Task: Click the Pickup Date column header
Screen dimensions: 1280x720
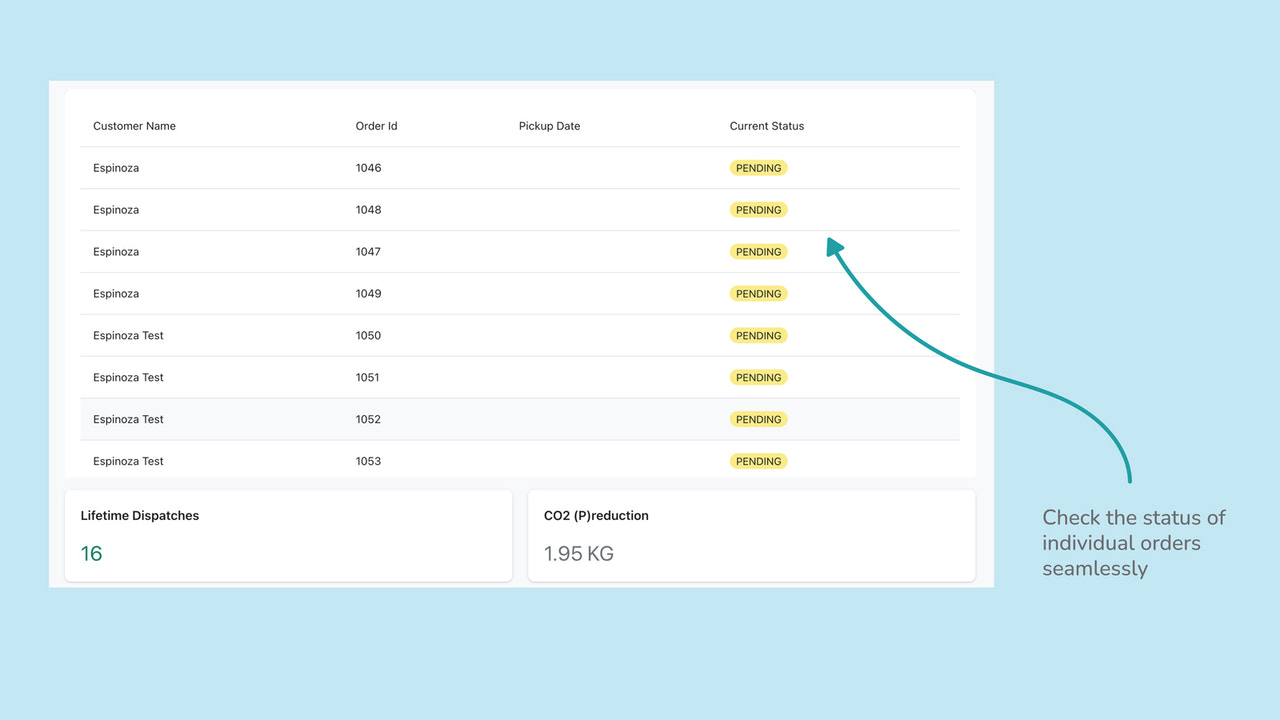Action: pos(549,126)
